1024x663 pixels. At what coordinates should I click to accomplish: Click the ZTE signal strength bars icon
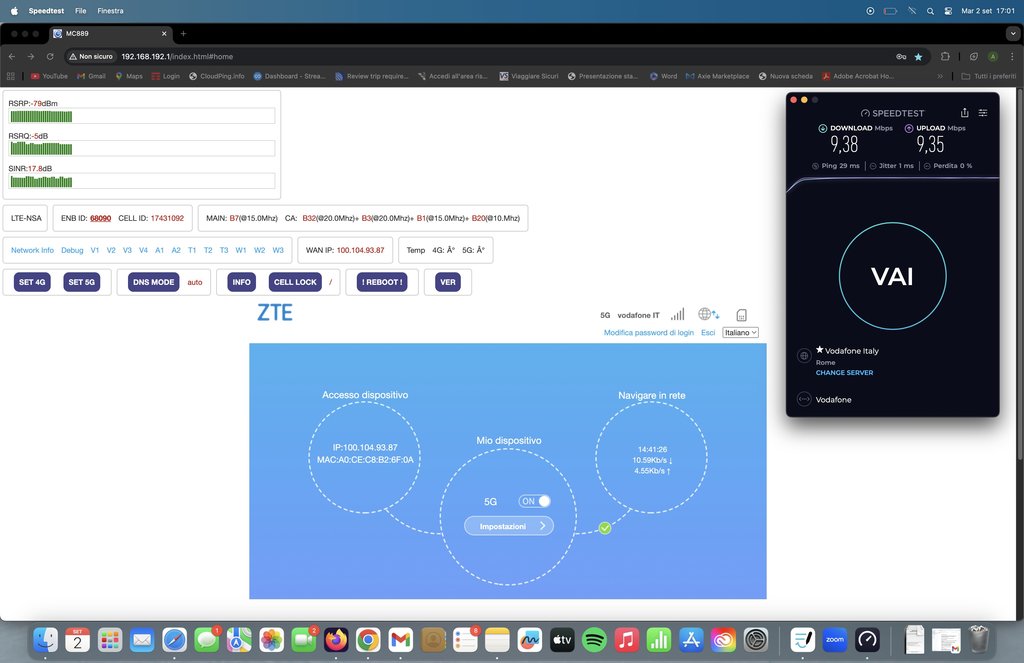coord(678,314)
